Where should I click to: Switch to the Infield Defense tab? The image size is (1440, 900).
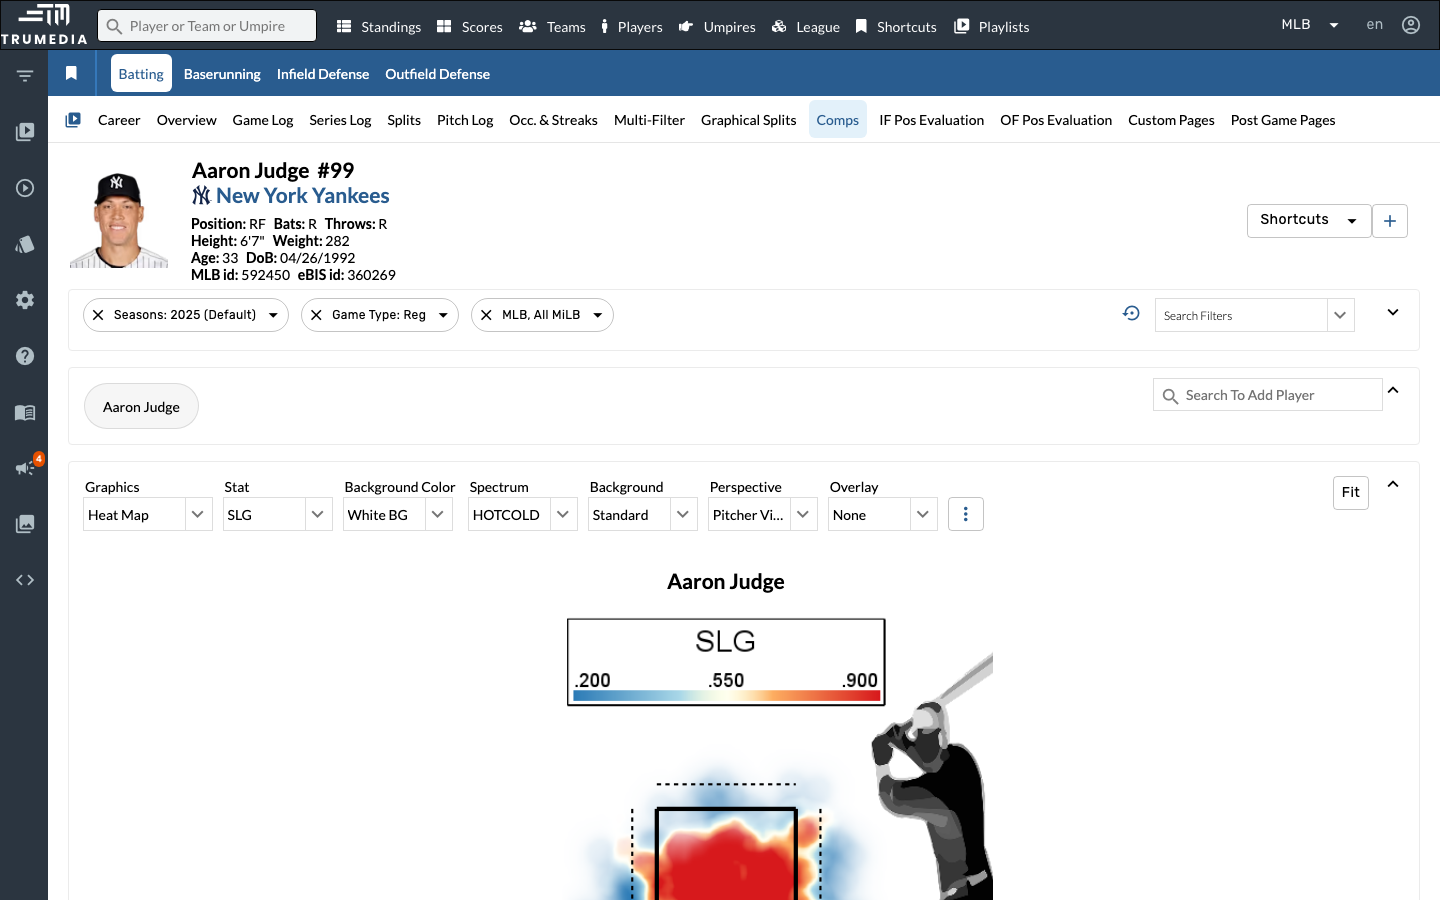(x=323, y=74)
